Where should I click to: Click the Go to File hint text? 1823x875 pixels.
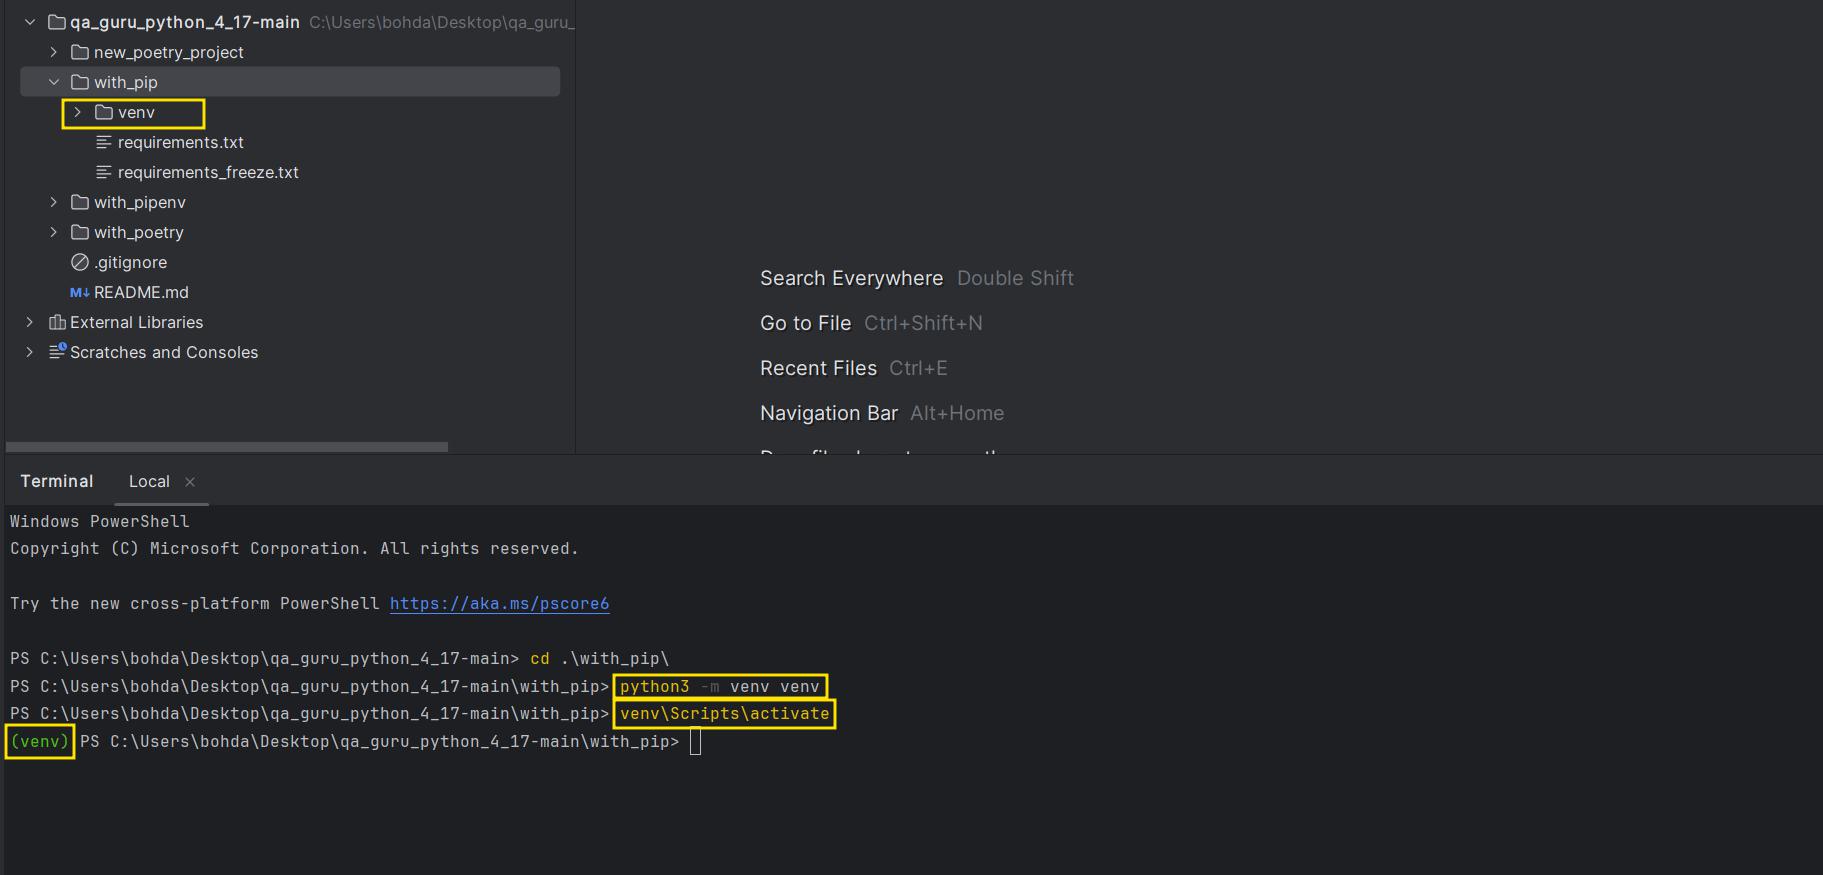(805, 323)
